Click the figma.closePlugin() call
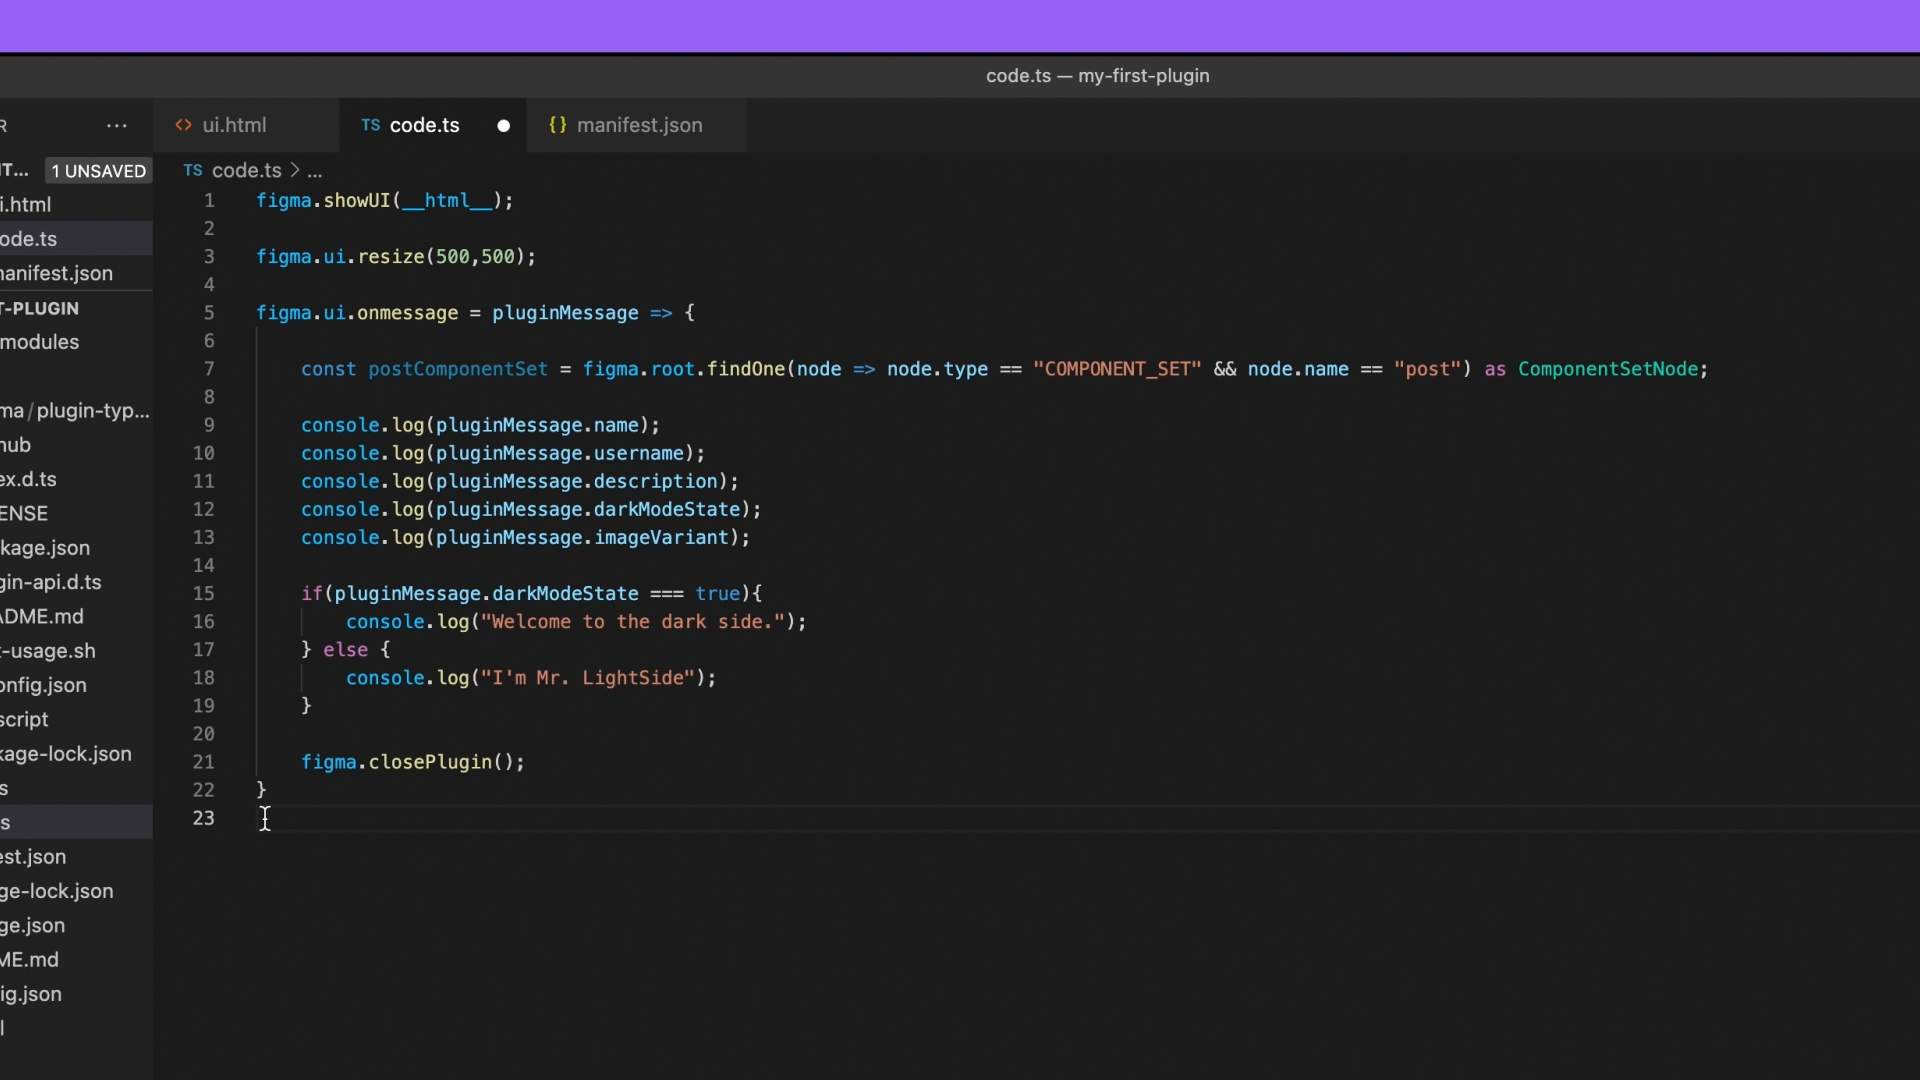 pyautogui.click(x=413, y=762)
